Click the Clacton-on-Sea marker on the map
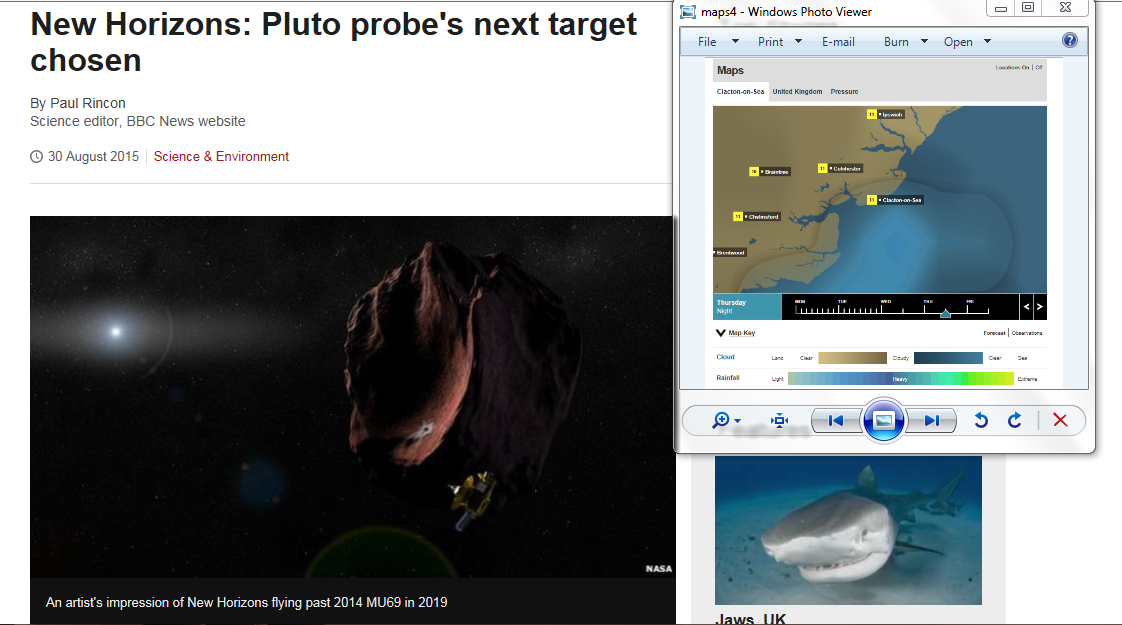 (895, 200)
